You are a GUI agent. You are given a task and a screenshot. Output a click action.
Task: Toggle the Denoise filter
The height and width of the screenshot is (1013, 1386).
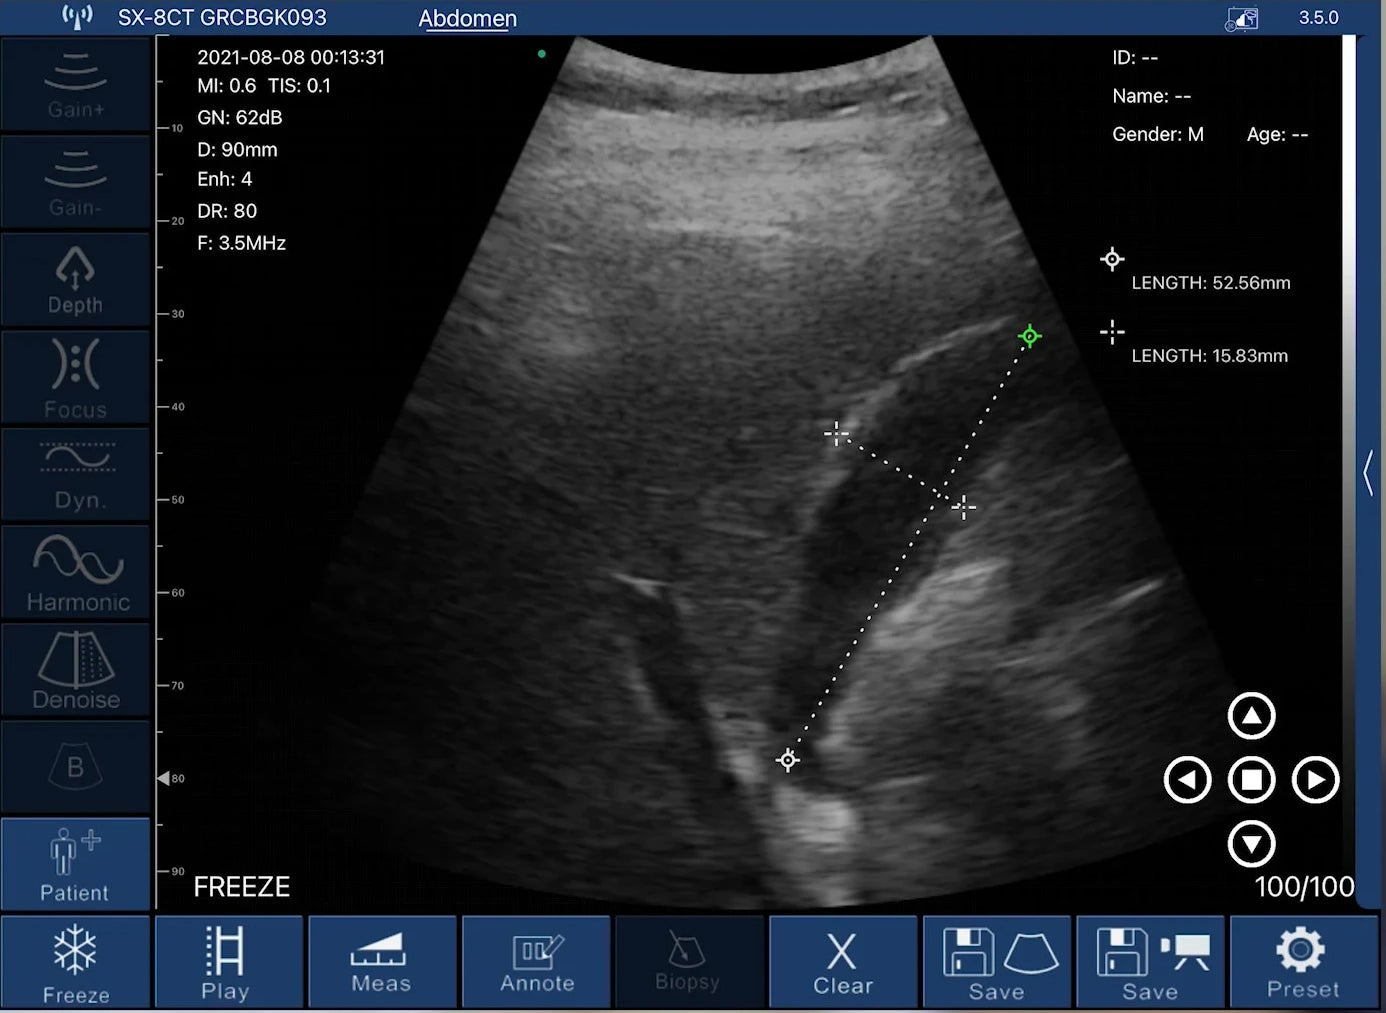tap(75, 670)
